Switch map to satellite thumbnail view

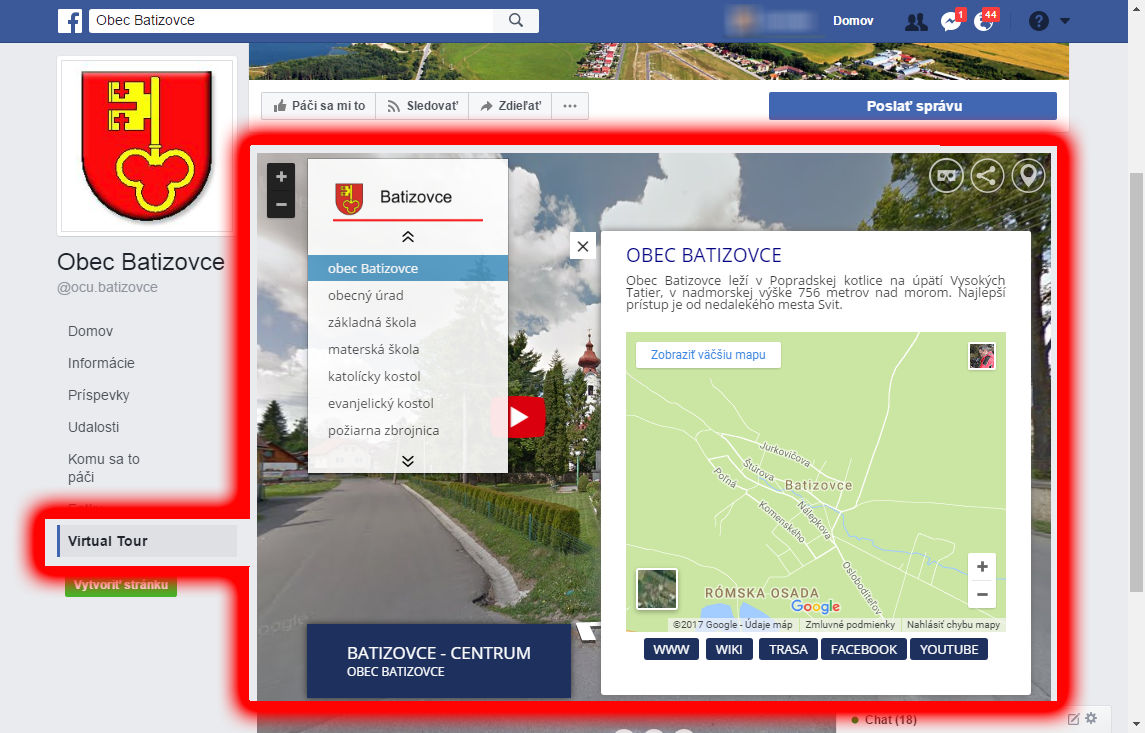[656, 588]
